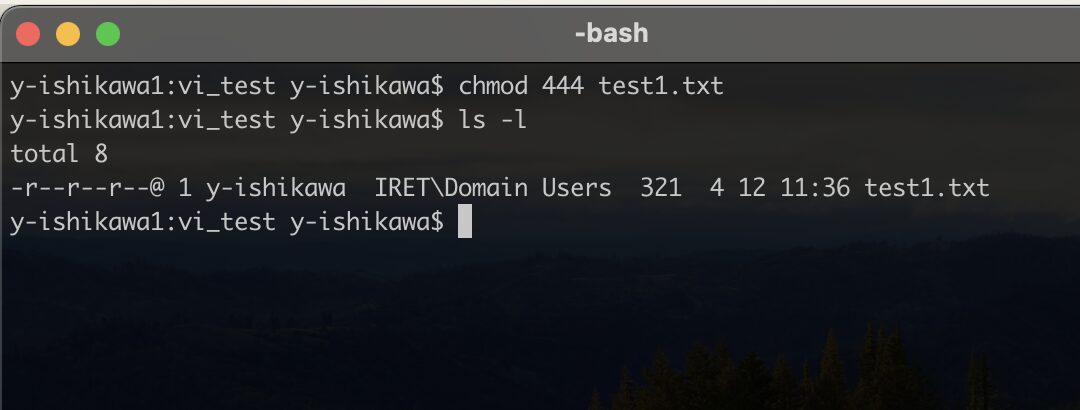
Task: Click the -bash window title
Action: click(612, 33)
